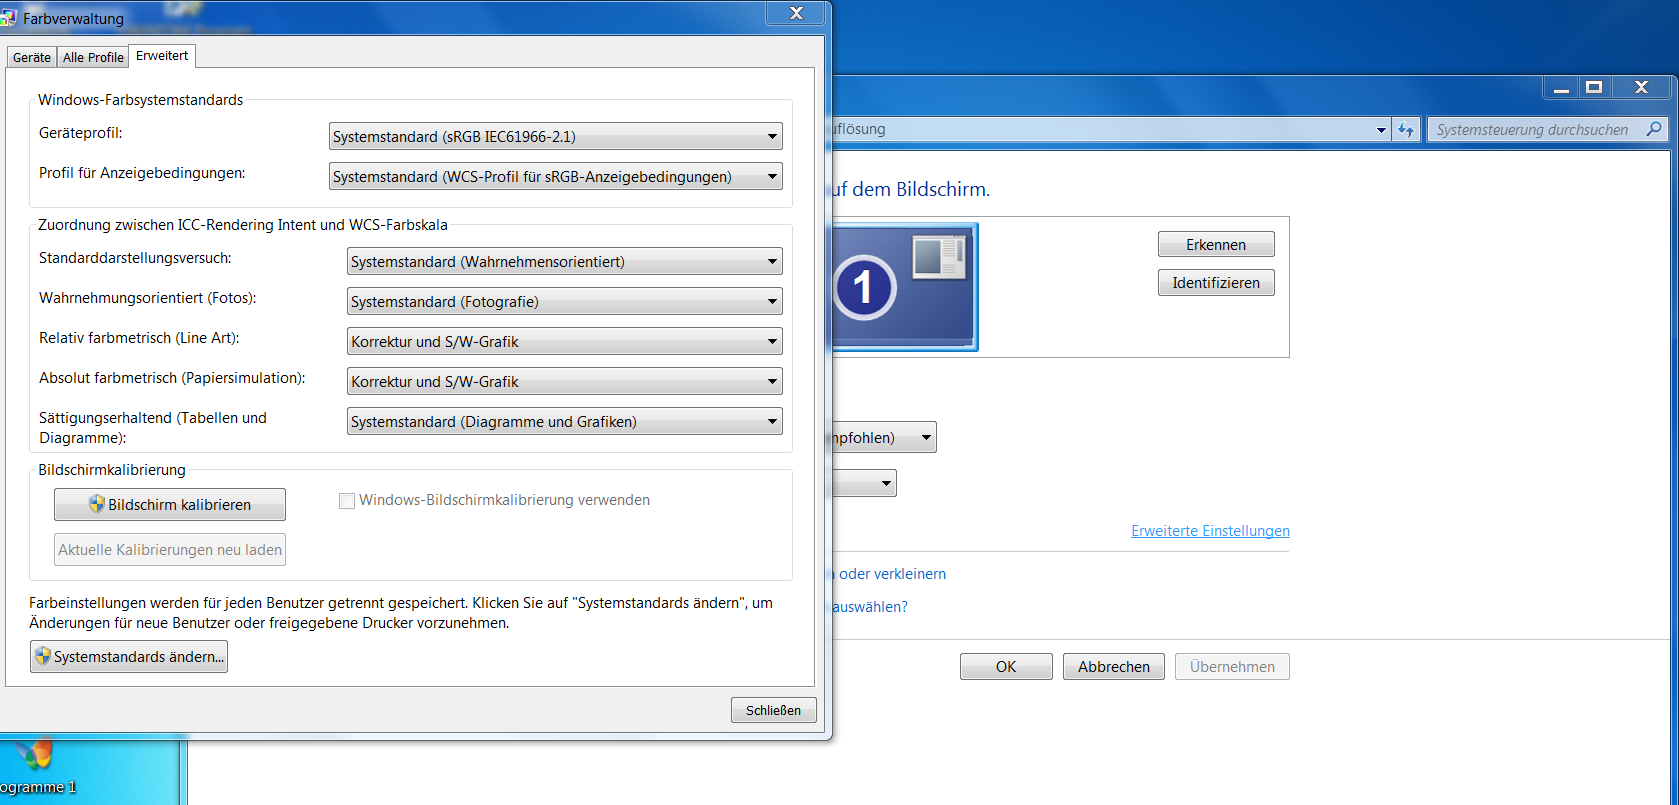Image resolution: width=1679 pixels, height=805 pixels.
Task: Click OK in the display settings window
Action: tap(1006, 666)
